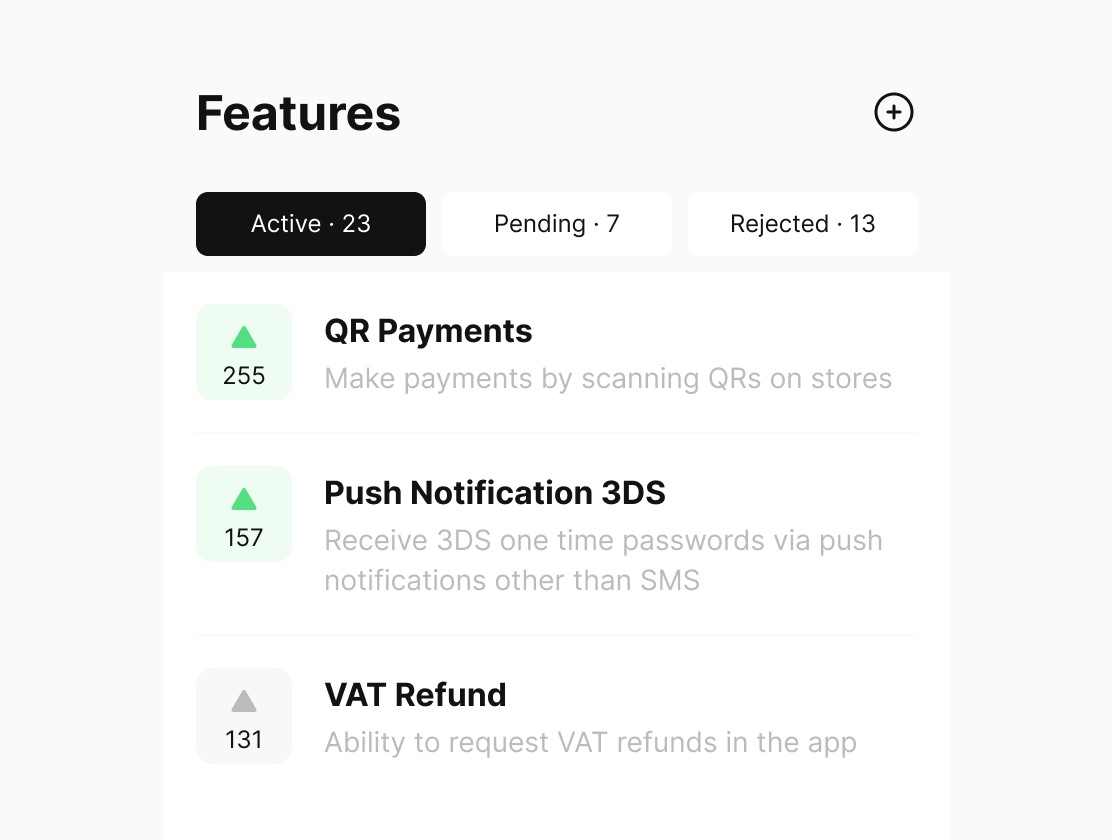Click the 131 vote count

coord(244,740)
